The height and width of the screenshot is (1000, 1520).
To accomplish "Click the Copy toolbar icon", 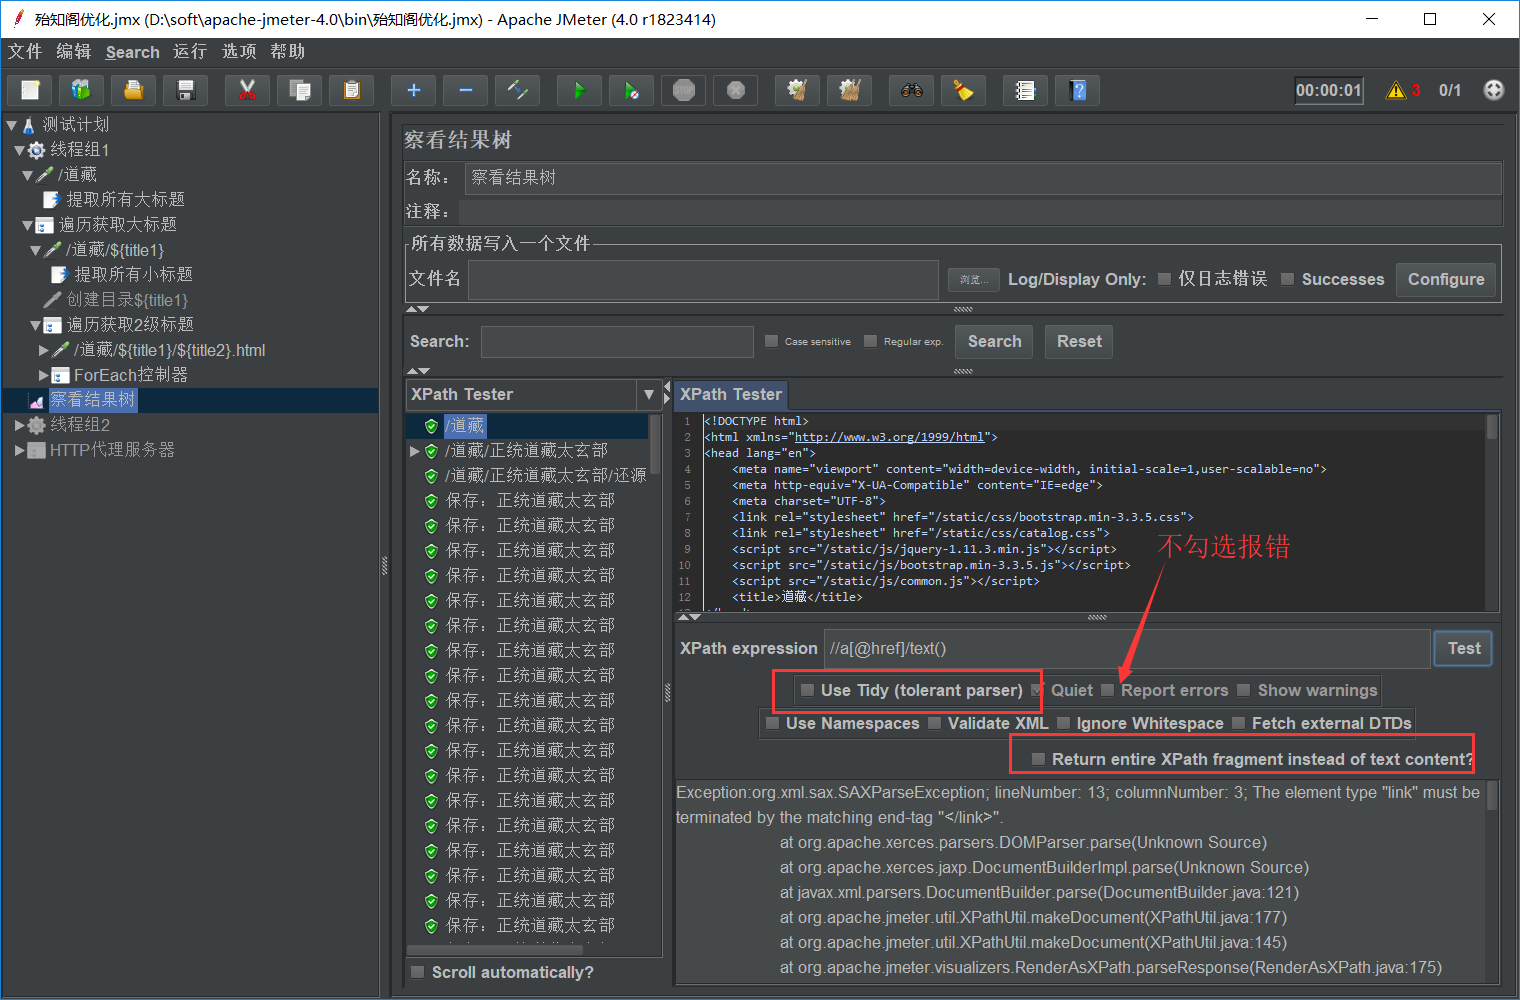I will coord(300,90).
